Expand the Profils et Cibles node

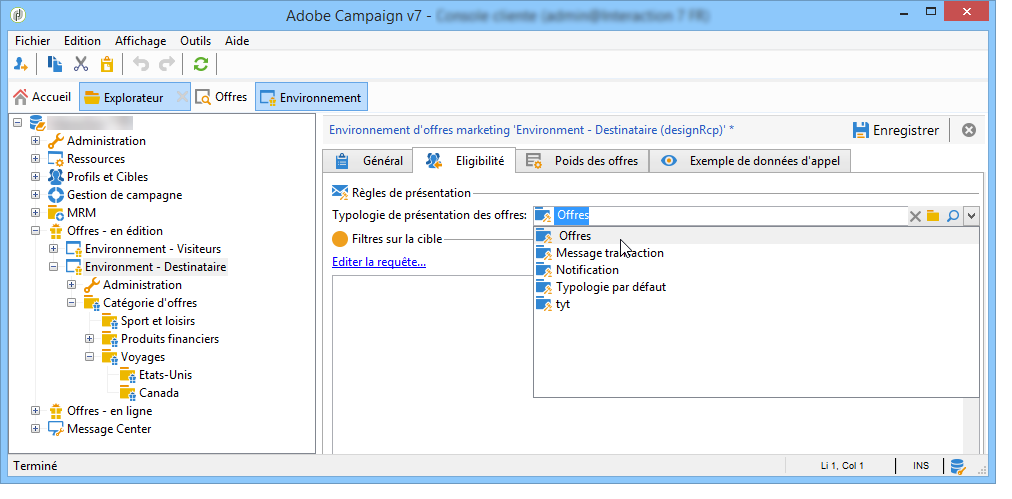pyautogui.click(x=35, y=177)
